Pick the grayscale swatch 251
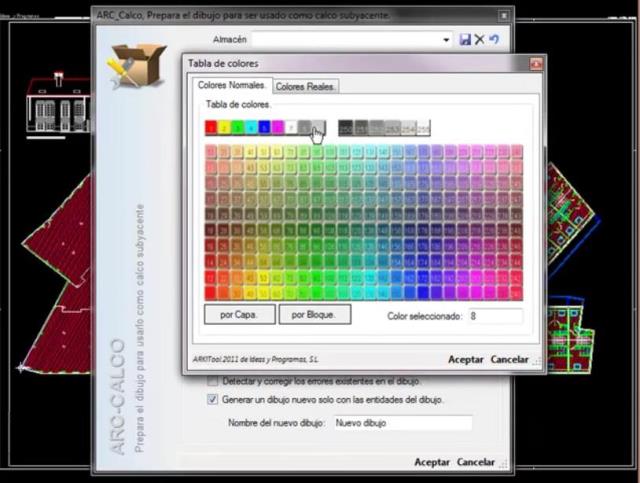The image size is (640, 483). click(361, 128)
